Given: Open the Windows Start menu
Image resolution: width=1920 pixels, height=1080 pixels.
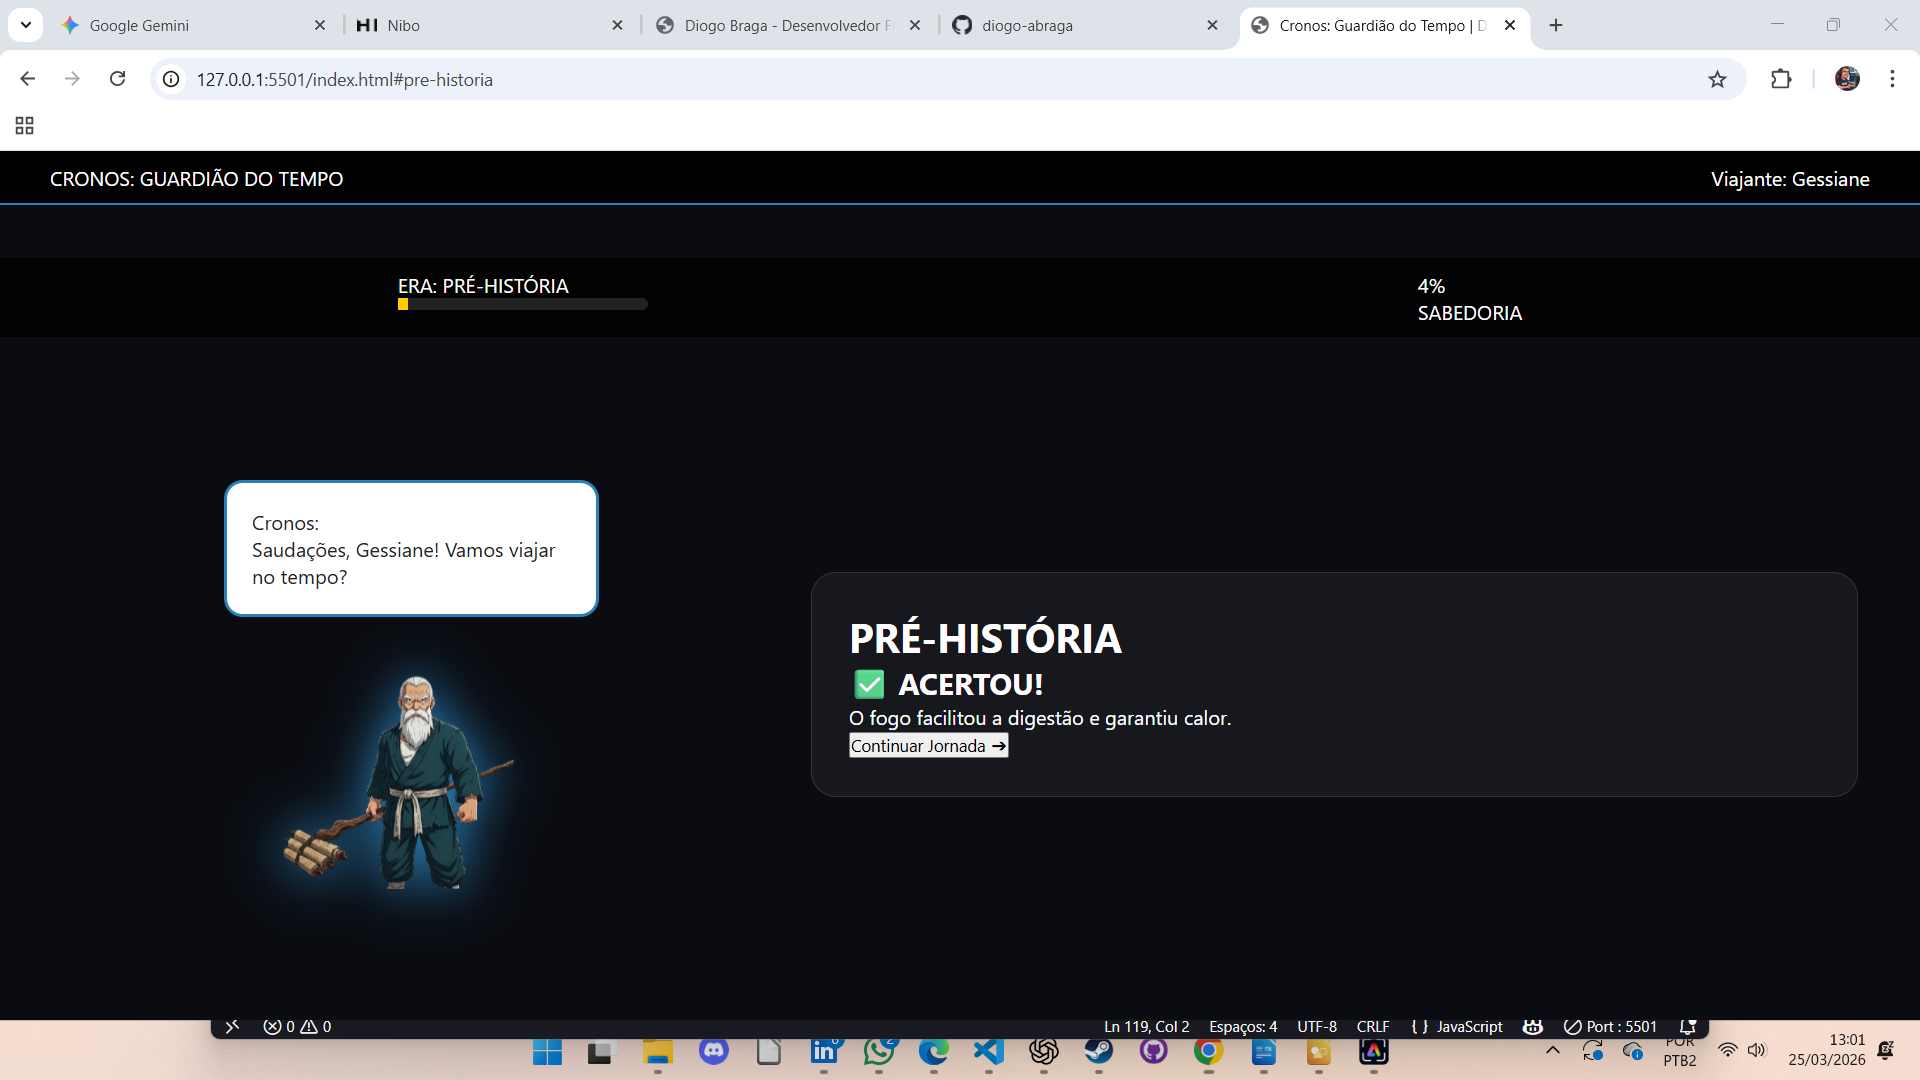Looking at the screenshot, I should pyautogui.click(x=547, y=1052).
